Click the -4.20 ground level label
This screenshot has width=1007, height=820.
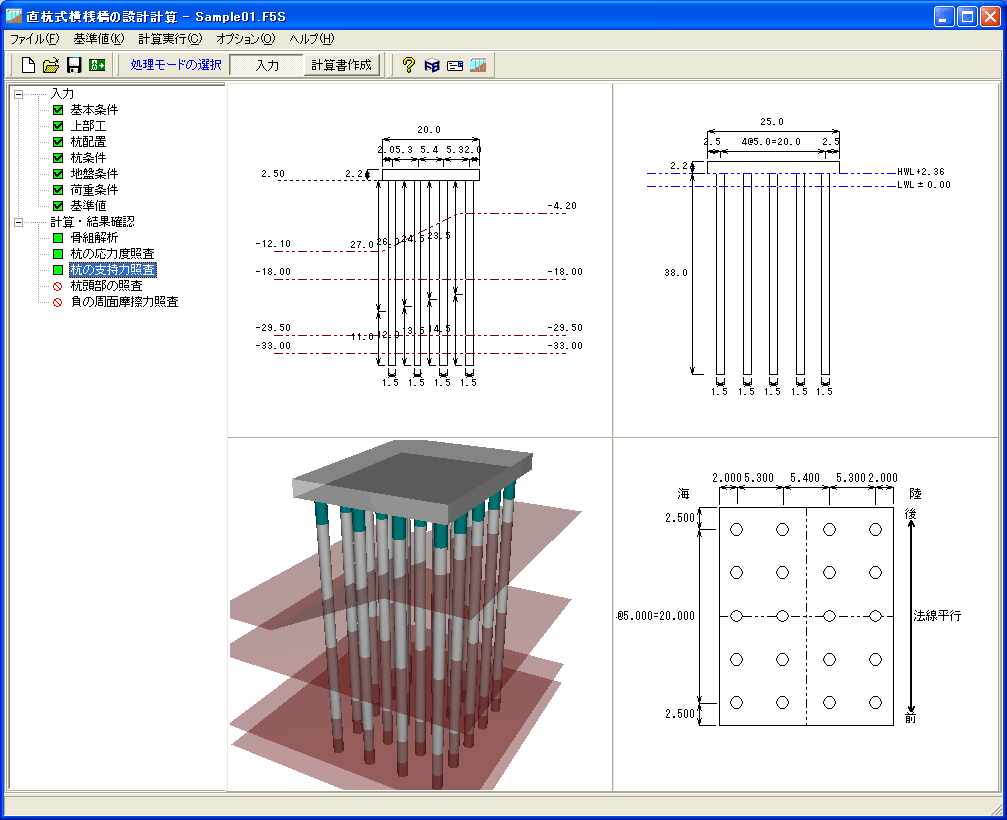tap(562, 206)
